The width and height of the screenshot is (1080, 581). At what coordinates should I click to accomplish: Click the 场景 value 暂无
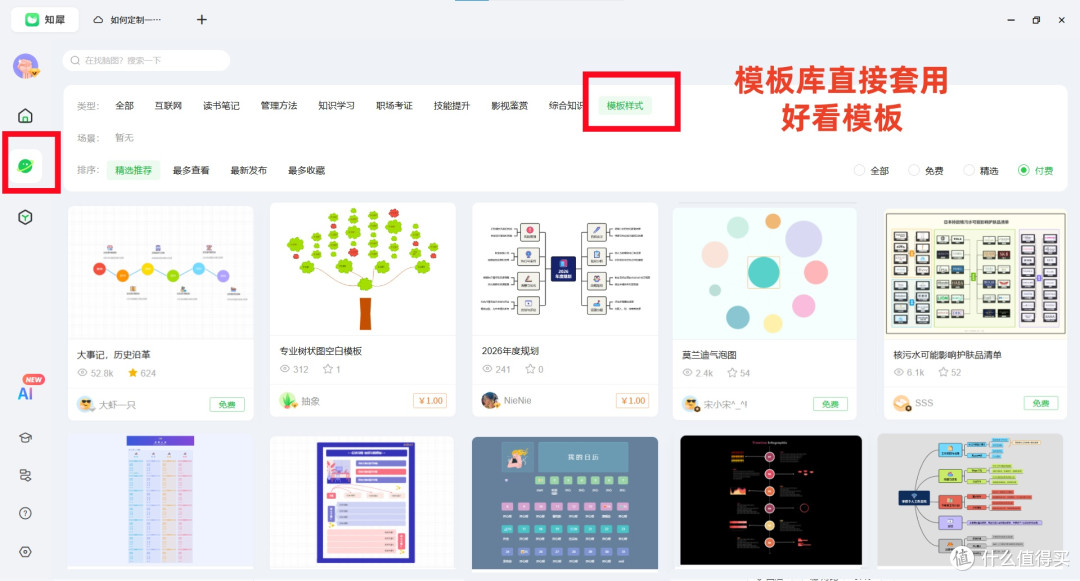click(124, 138)
